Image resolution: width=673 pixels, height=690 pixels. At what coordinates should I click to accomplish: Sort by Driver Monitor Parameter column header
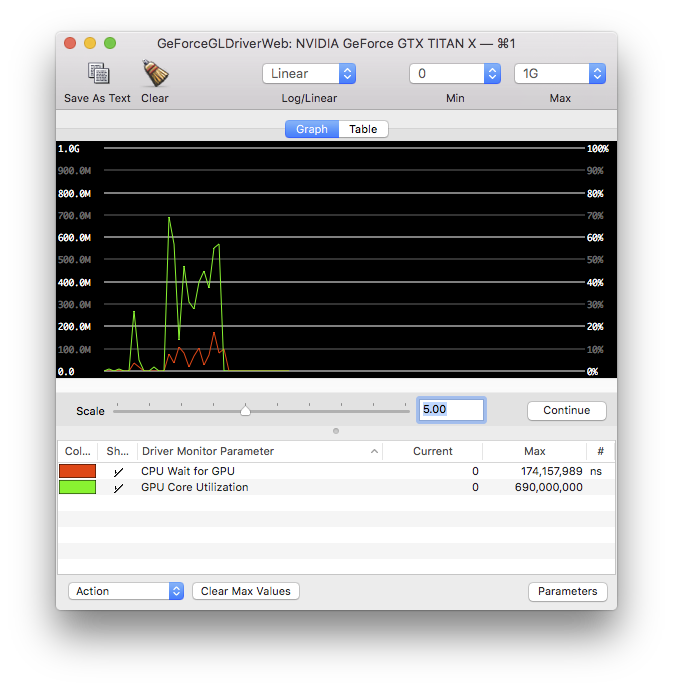[x=260, y=451]
